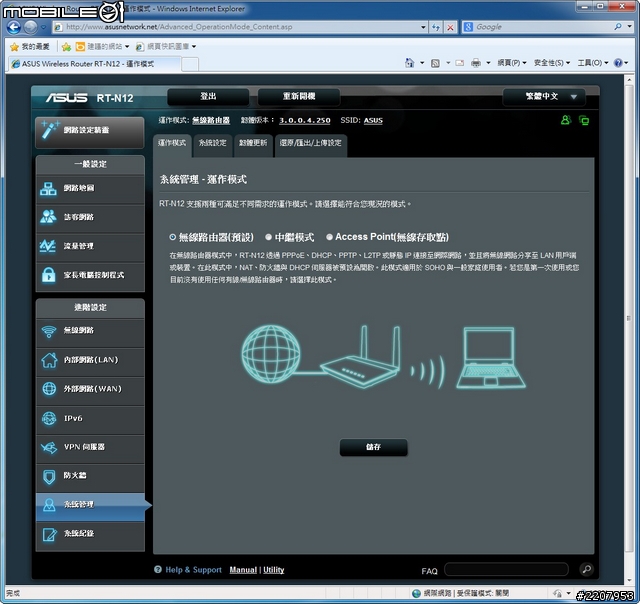Click the green network devices status icon
The image size is (640, 604).
click(x=584, y=120)
